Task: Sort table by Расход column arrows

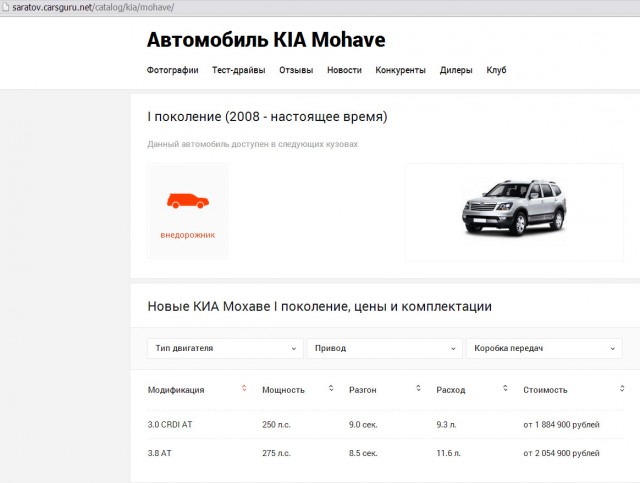Action: pos(505,388)
